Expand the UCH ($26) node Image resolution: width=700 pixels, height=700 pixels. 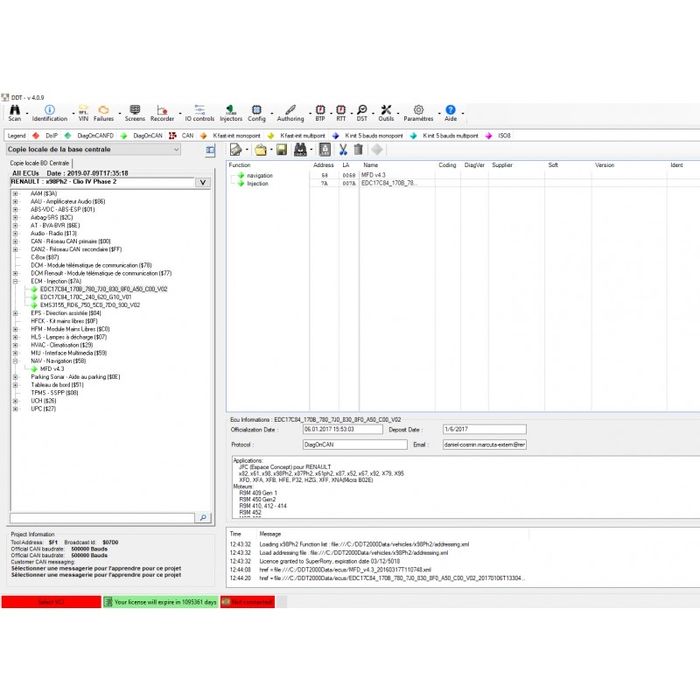pos(15,401)
